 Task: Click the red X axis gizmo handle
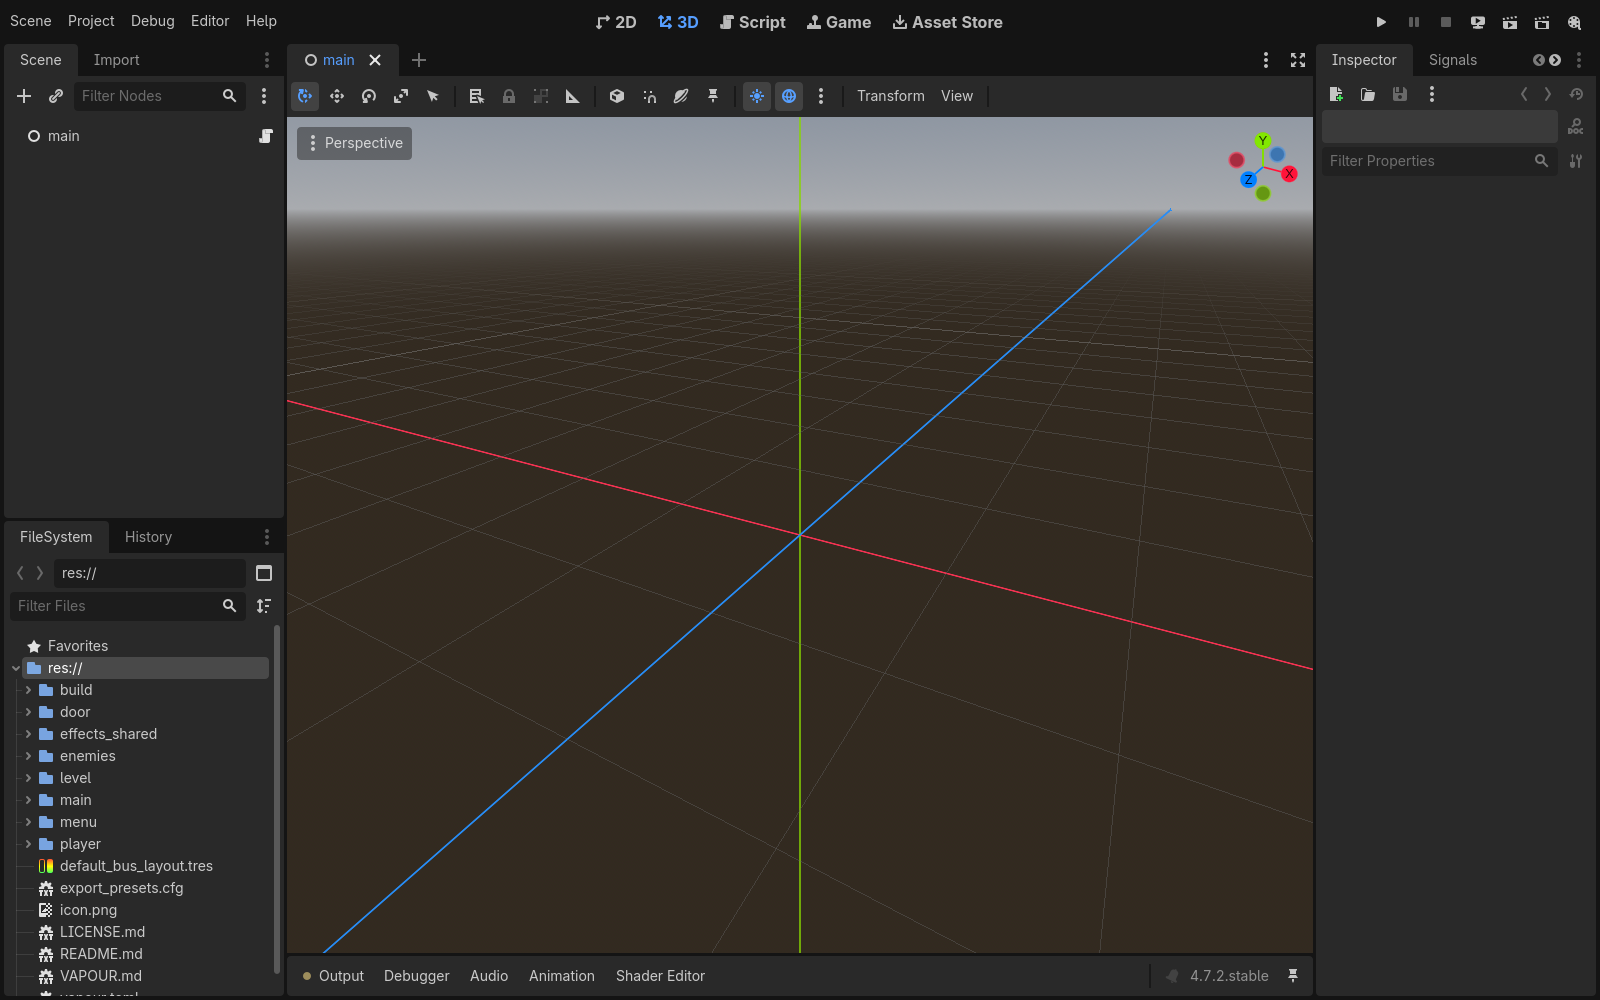point(1289,174)
